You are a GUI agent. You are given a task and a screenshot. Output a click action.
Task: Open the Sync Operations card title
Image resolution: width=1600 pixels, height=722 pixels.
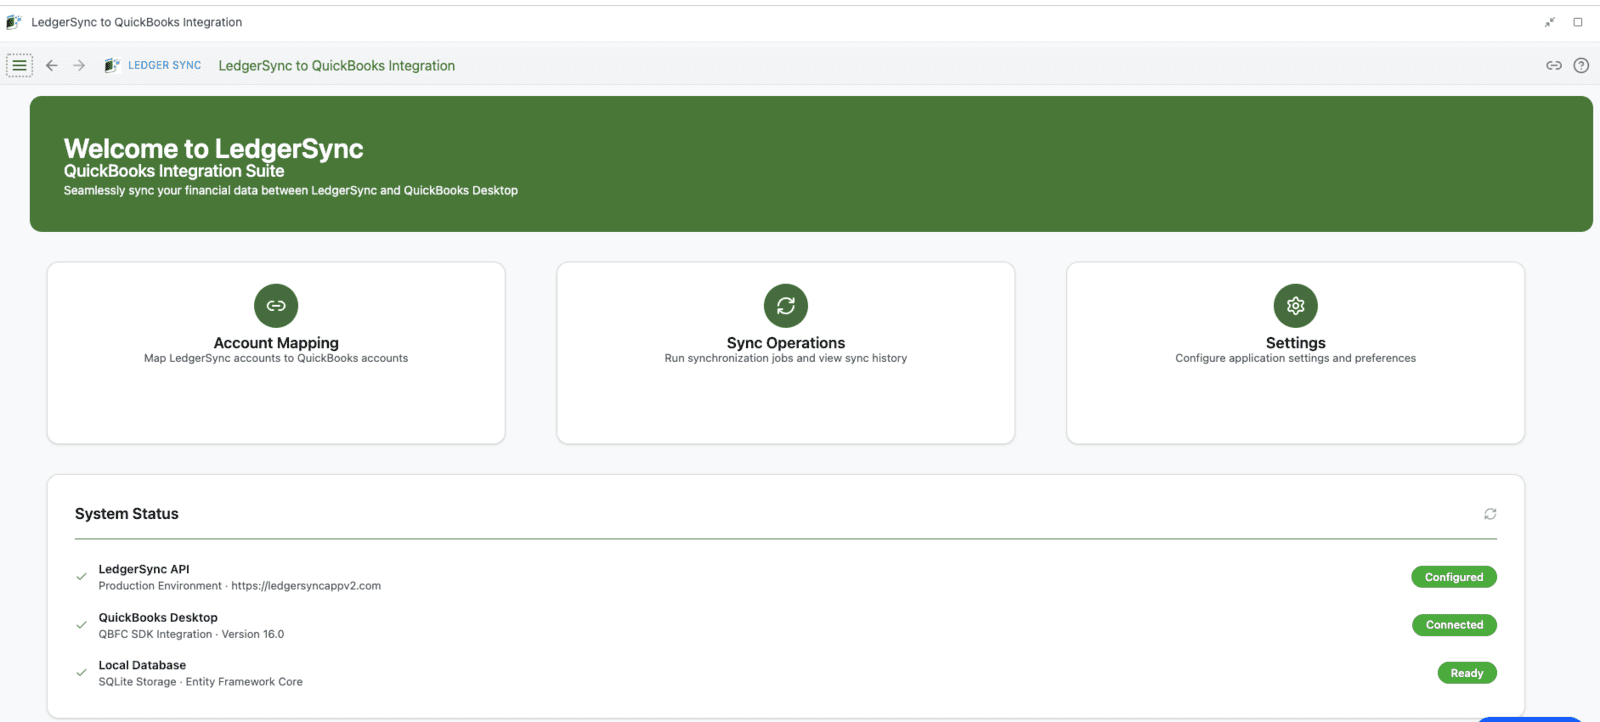click(786, 343)
